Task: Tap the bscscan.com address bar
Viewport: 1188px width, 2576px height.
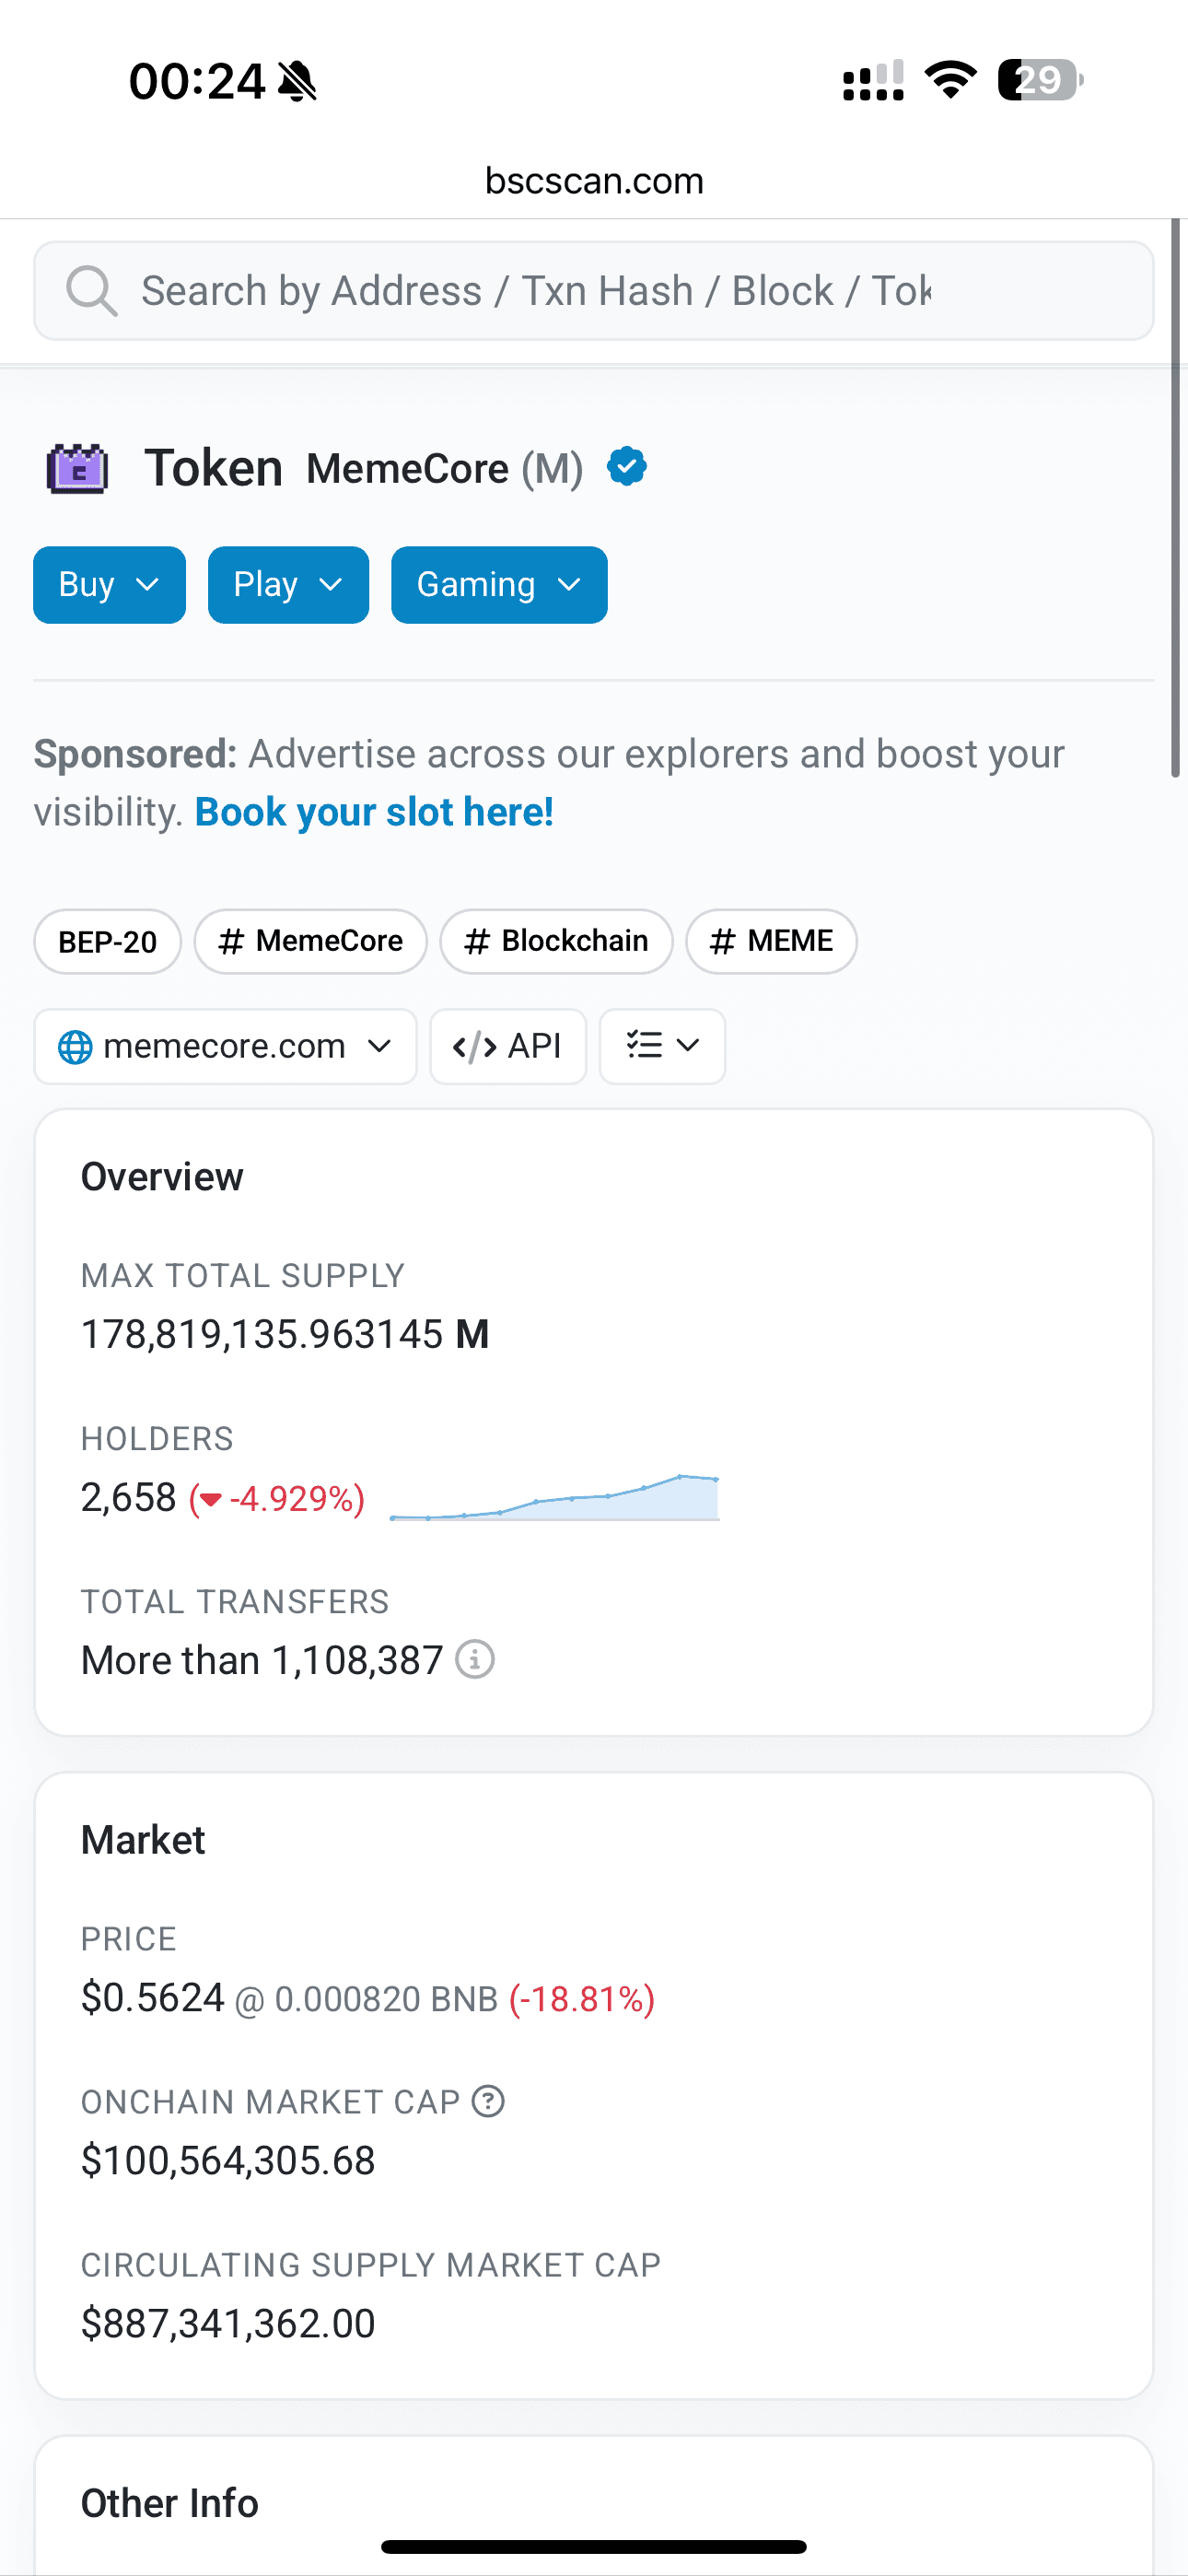Action: pos(594,181)
